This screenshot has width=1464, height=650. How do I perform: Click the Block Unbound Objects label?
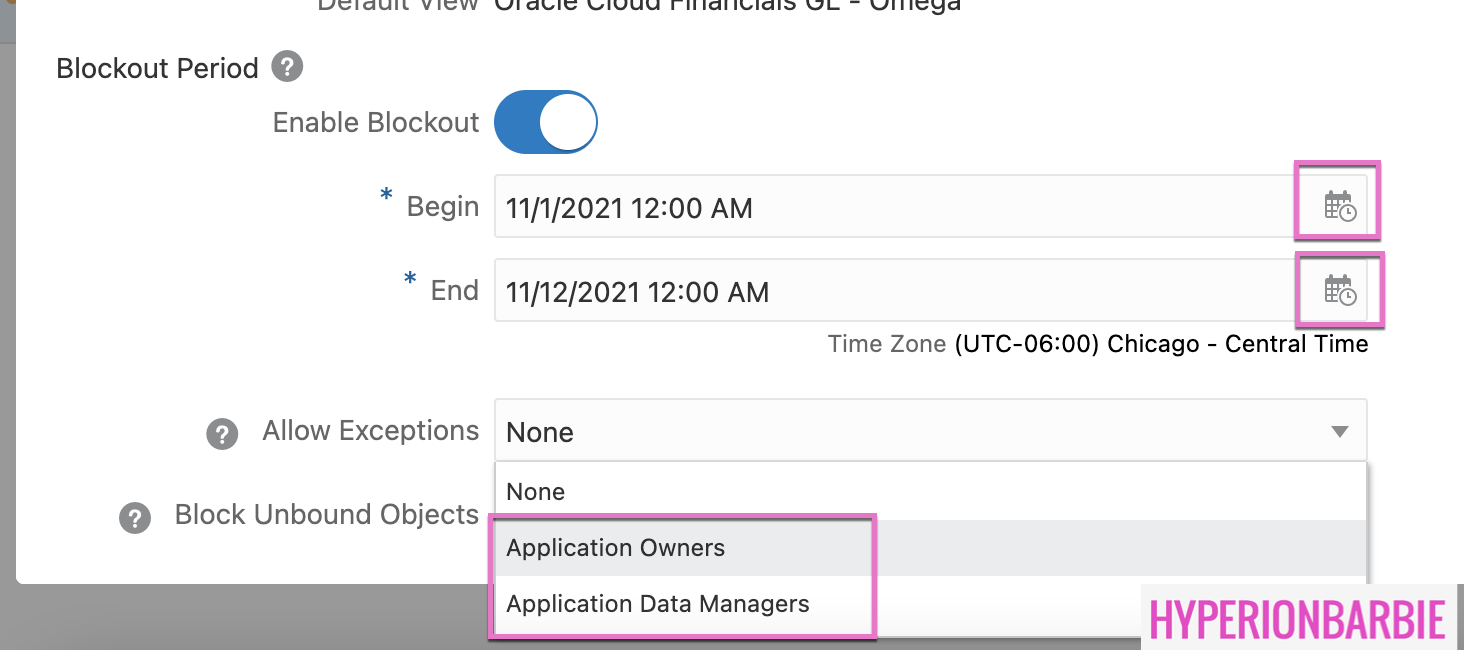pyautogui.click(x=327, y=514)
